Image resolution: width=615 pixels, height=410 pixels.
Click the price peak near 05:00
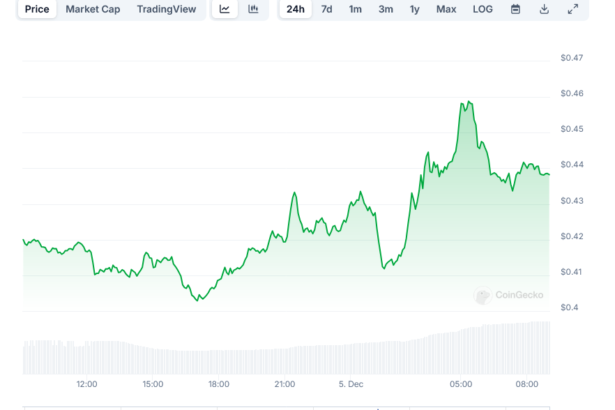pos(467,103)
